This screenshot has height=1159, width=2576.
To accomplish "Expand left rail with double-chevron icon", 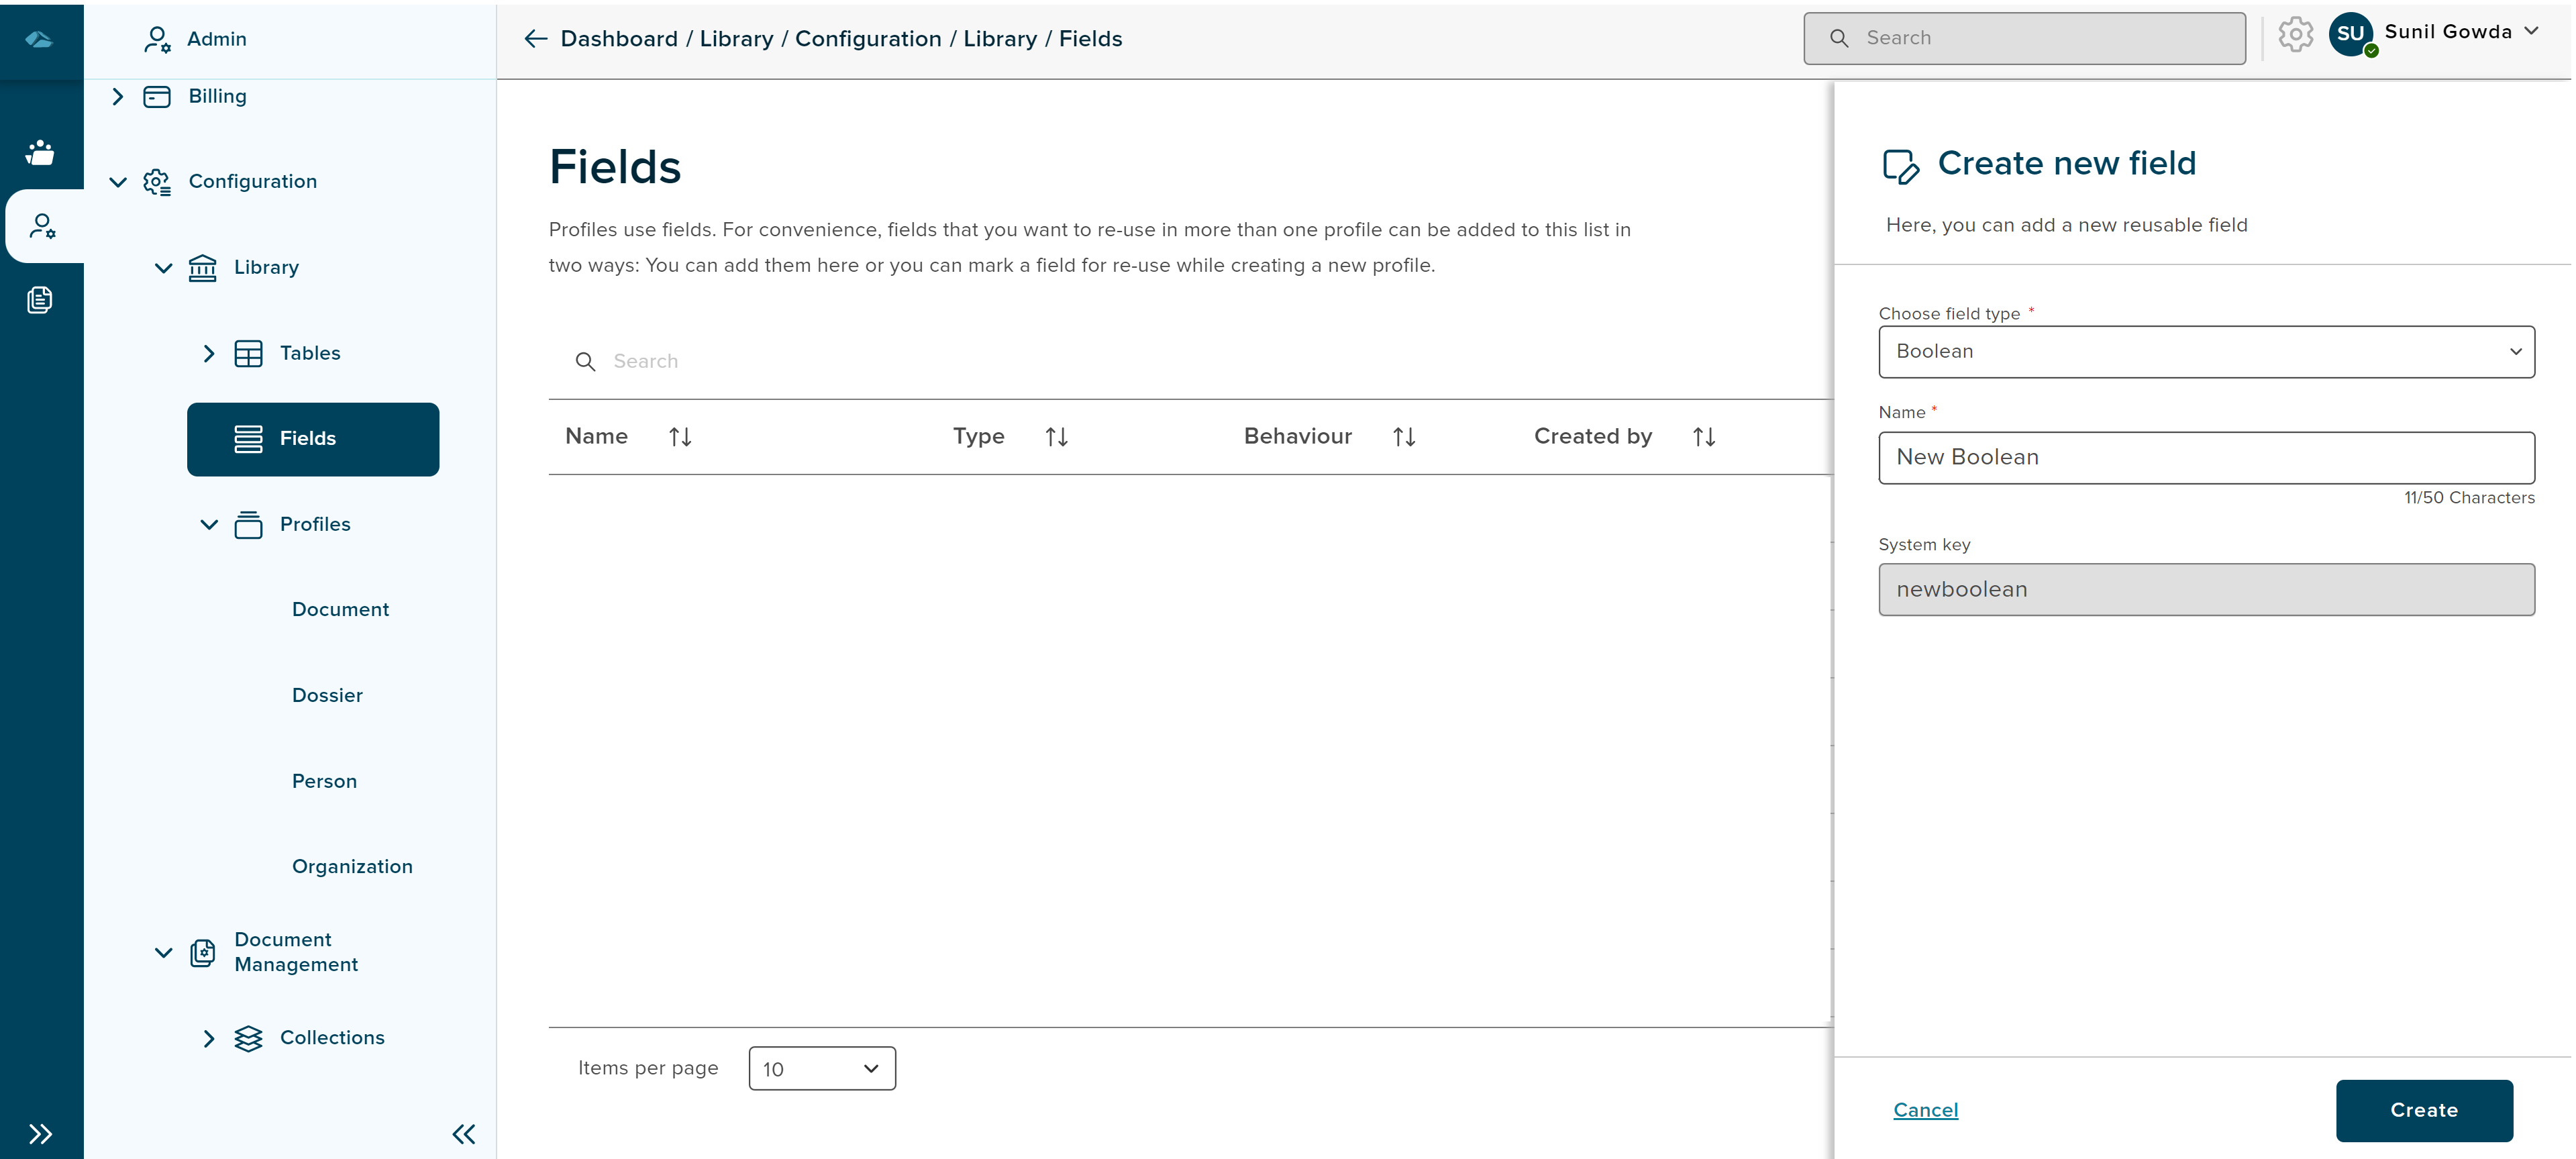I will tap(40, 1133).
